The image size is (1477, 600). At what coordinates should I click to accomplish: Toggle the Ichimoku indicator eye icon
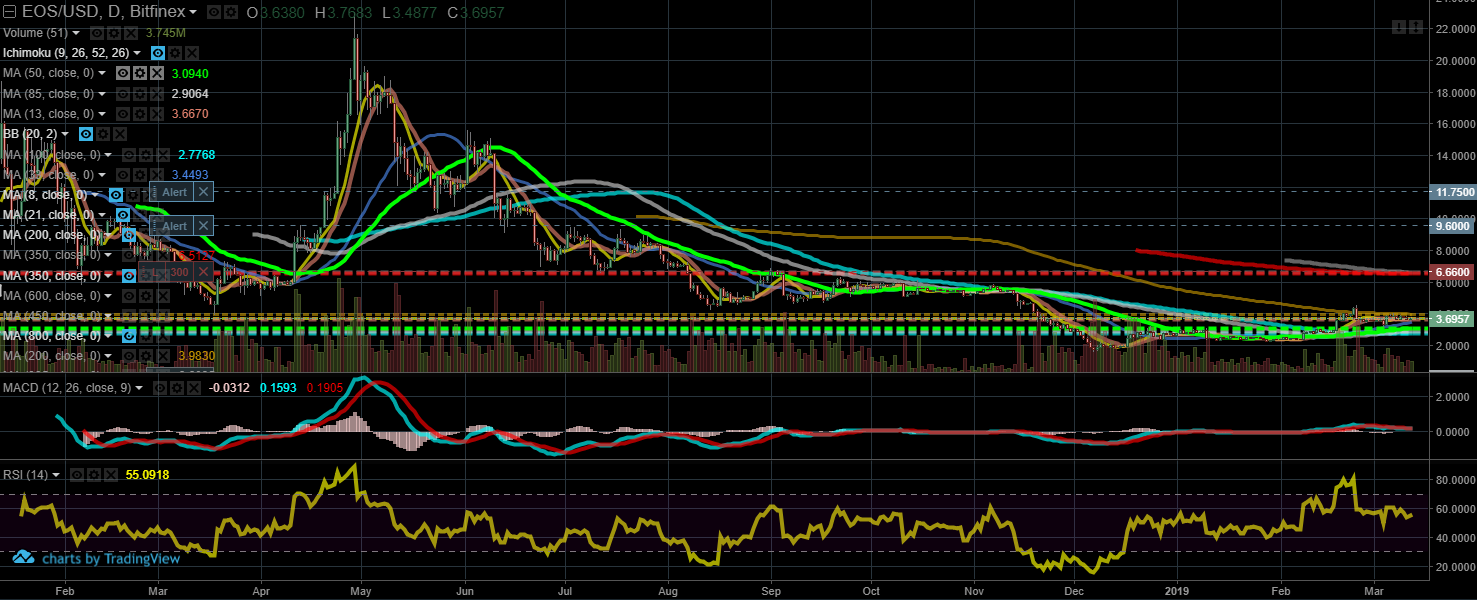[158, 53]
